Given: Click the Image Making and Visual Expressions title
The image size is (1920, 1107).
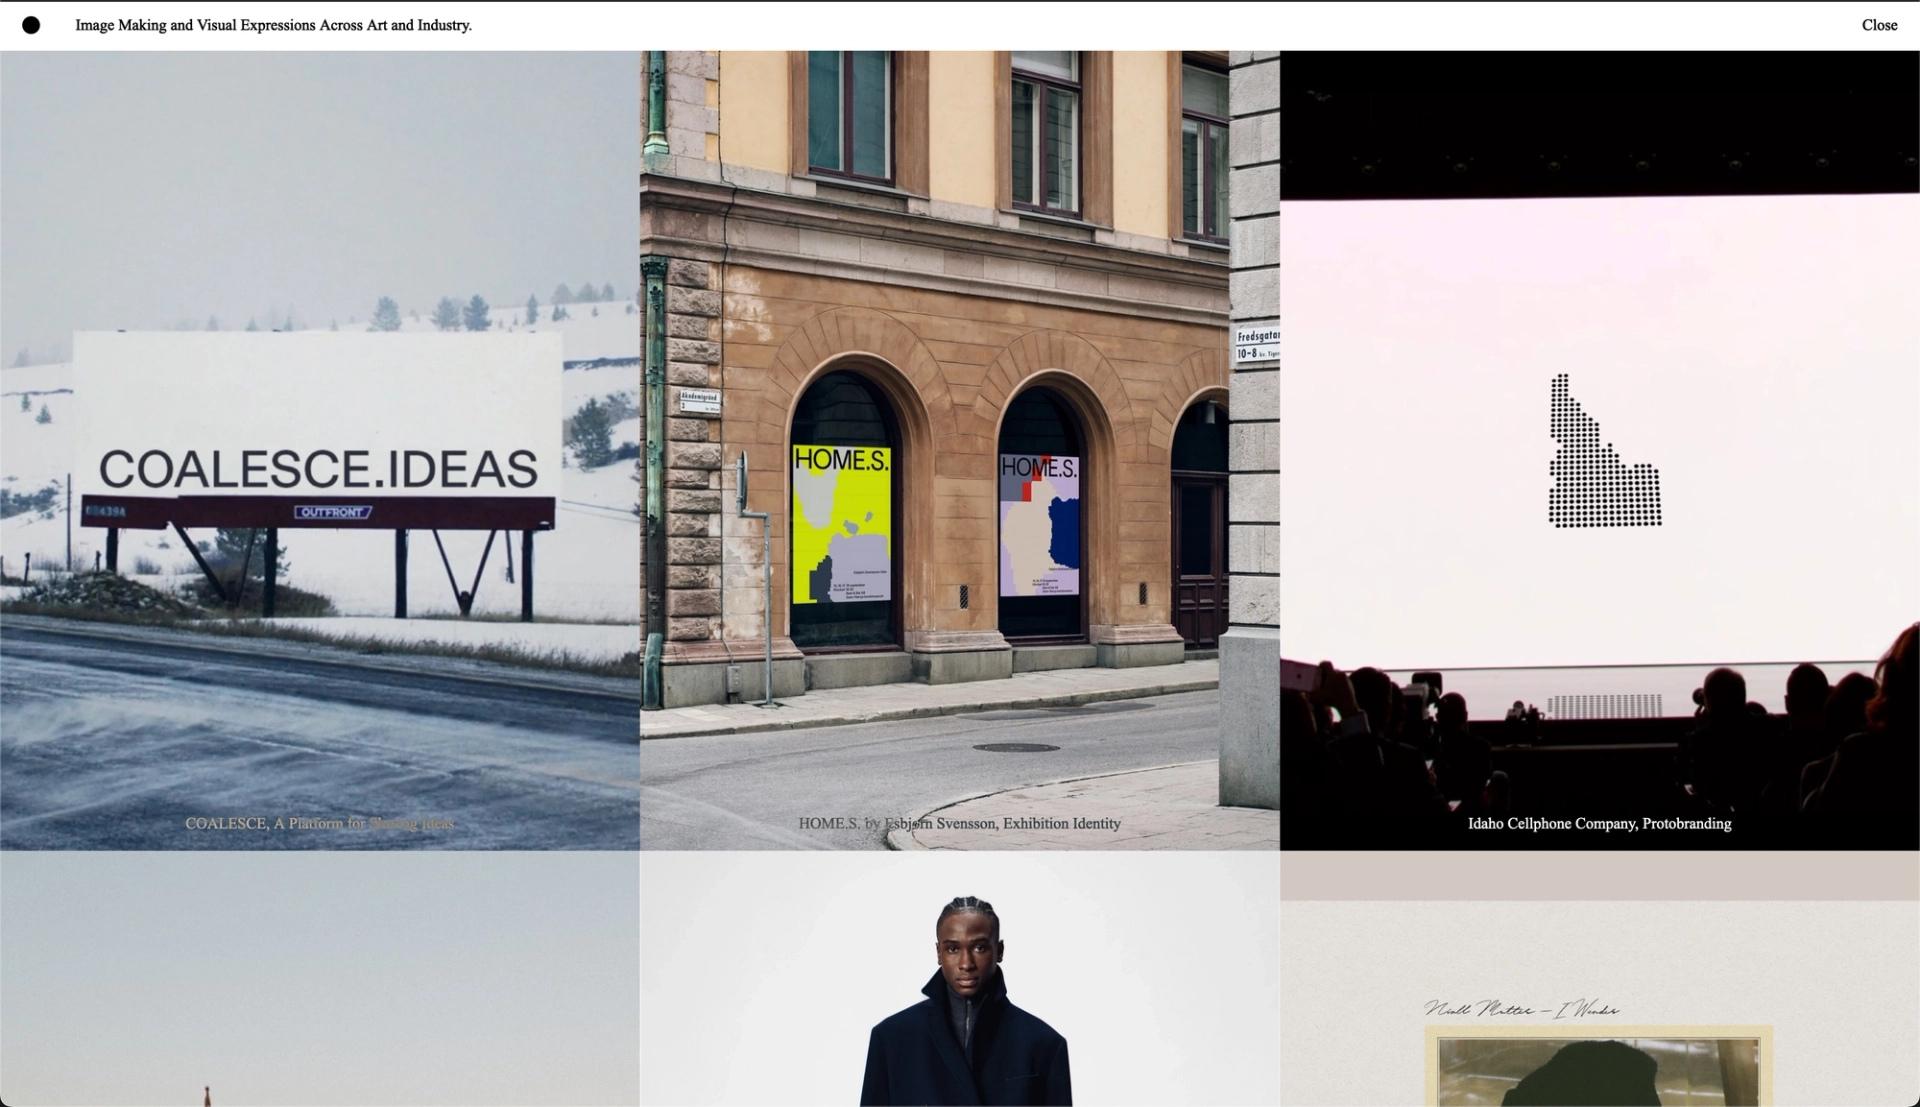Looking at the screenshot, I should [x=273, y=25].
